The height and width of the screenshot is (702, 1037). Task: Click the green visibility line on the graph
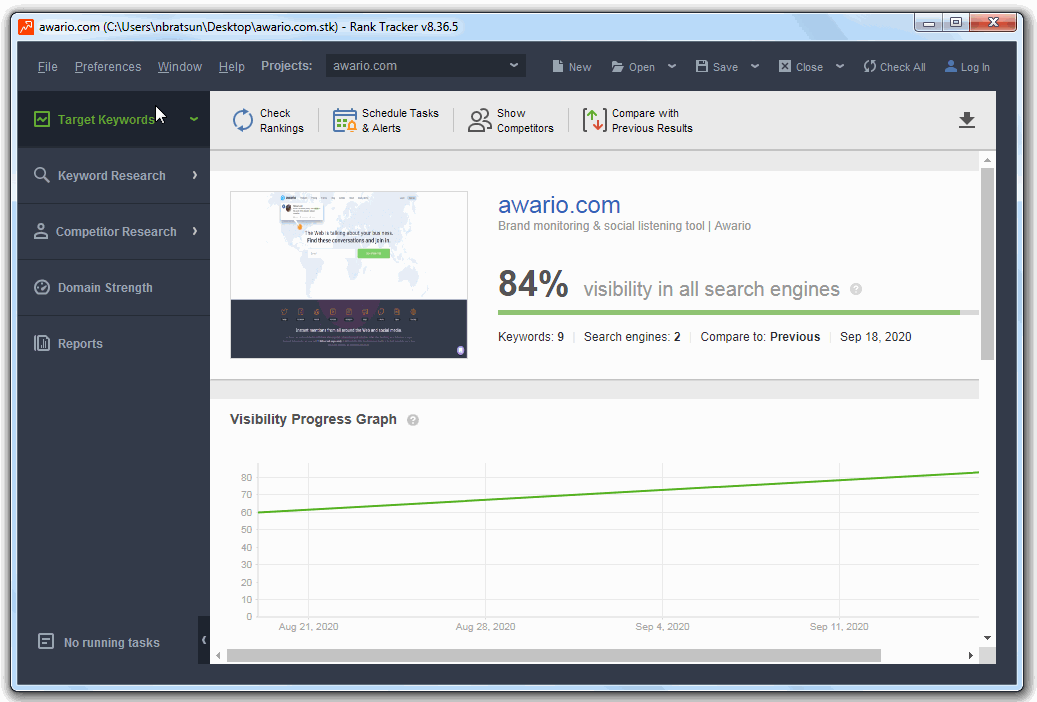point(618,492)
